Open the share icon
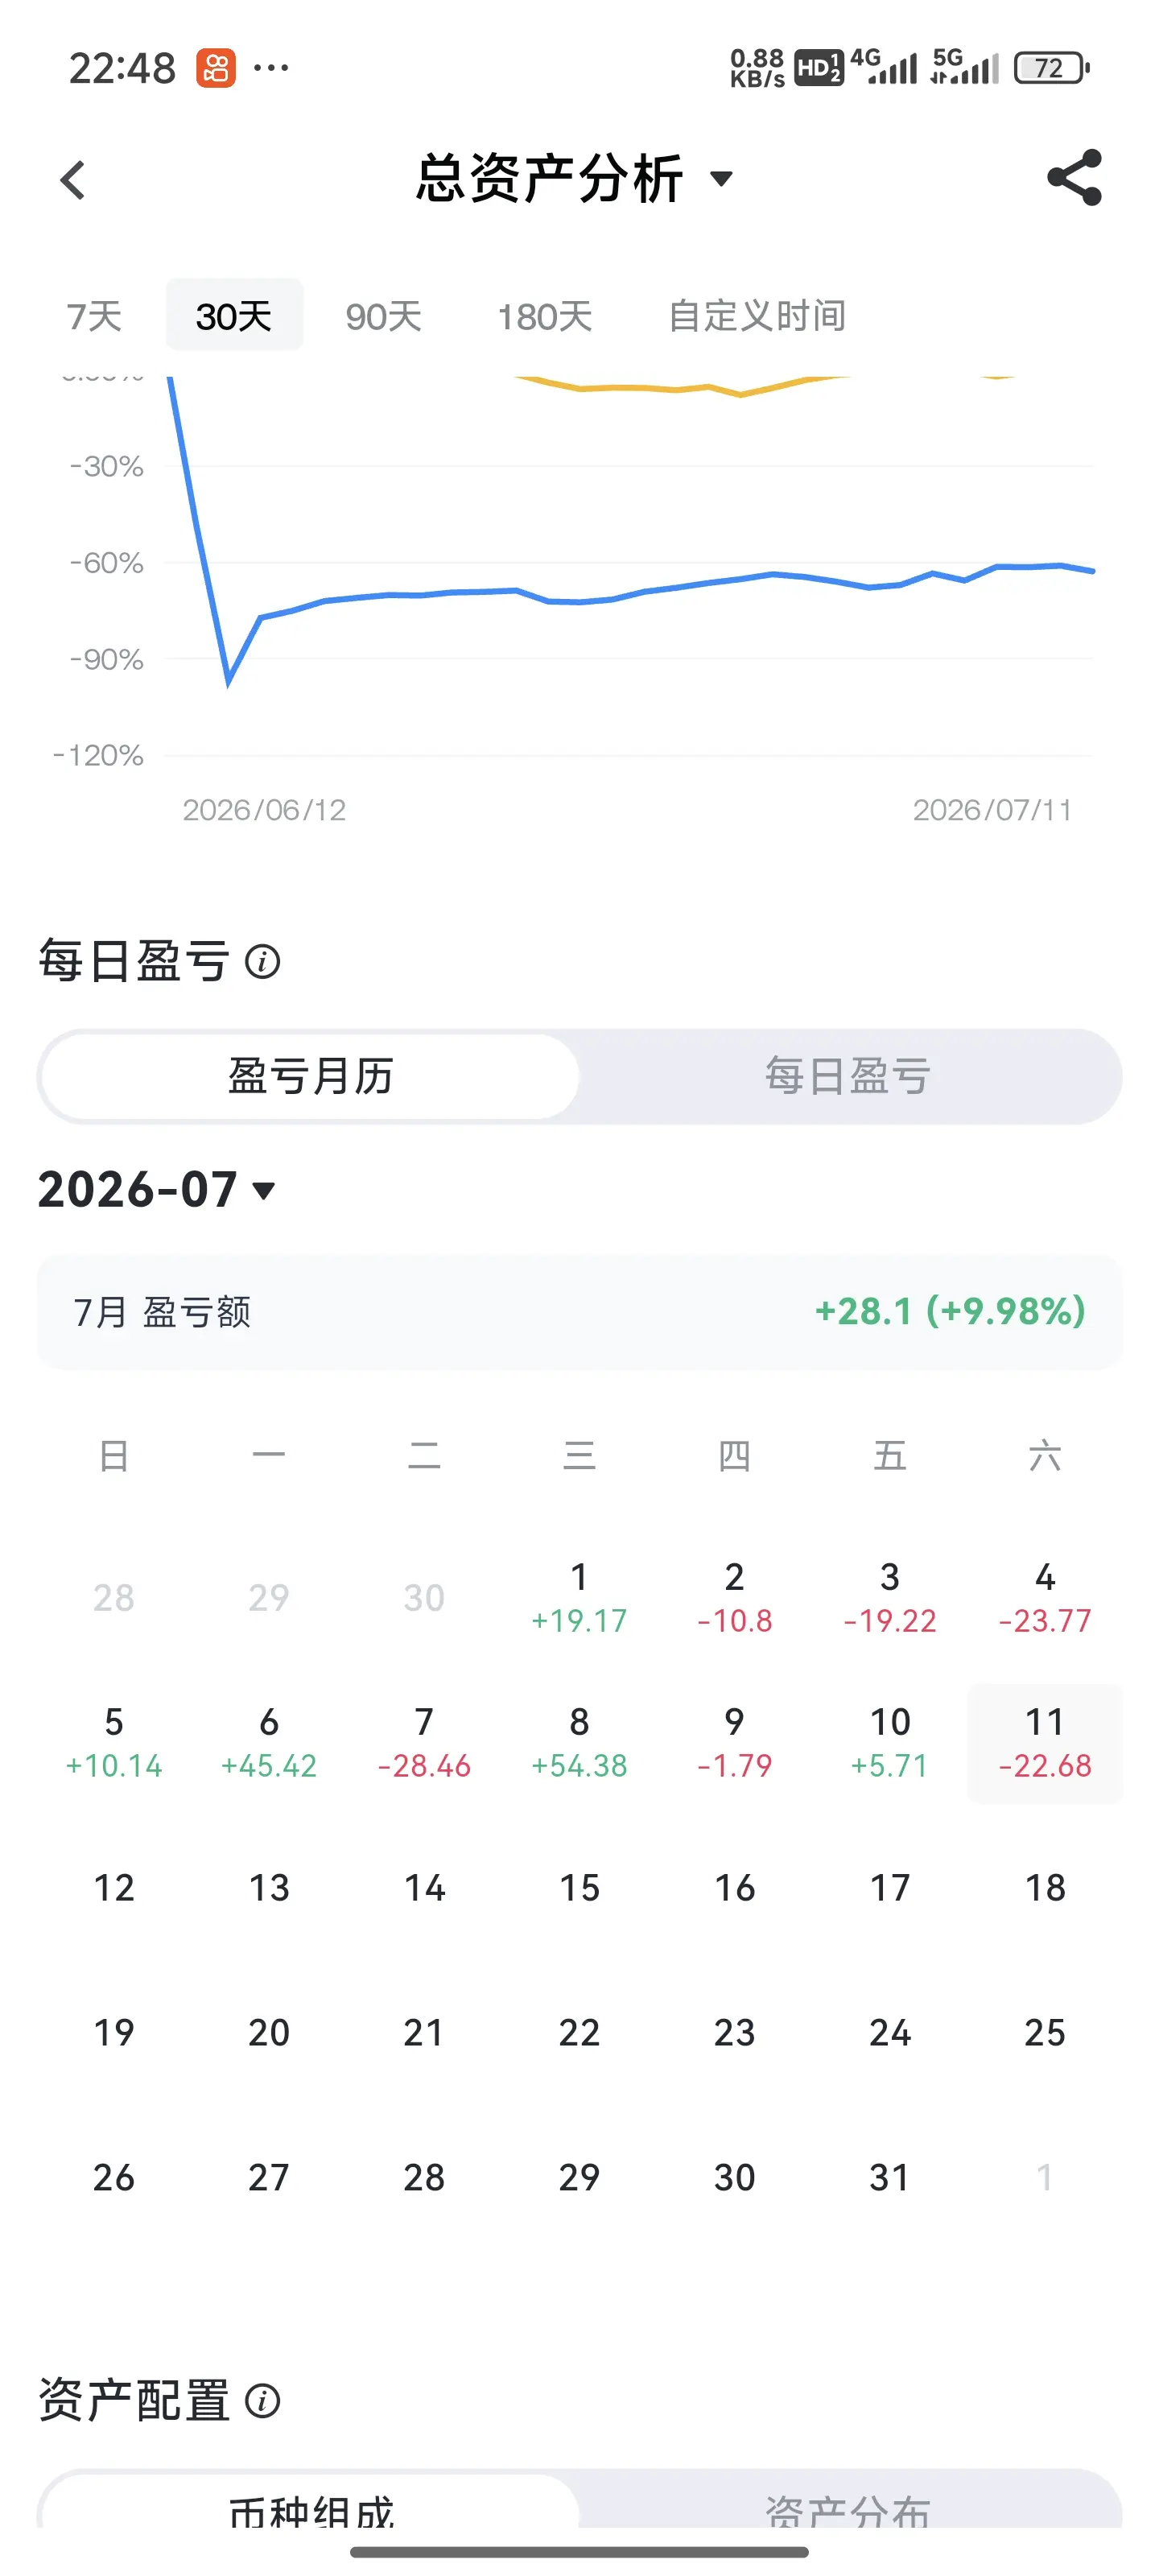This screenshot has height=2576, width=1159. click(1074, 178)
